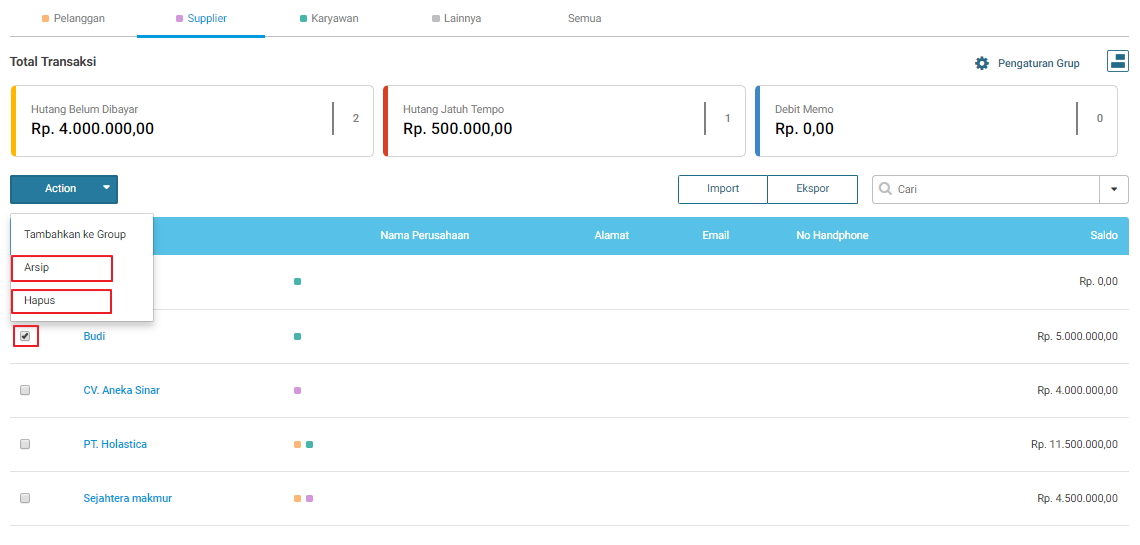The width and height of the screenshot is (1140, 545).
Task: Open the CV. Aneka Sinar contact link
Action: pos(121,390)
